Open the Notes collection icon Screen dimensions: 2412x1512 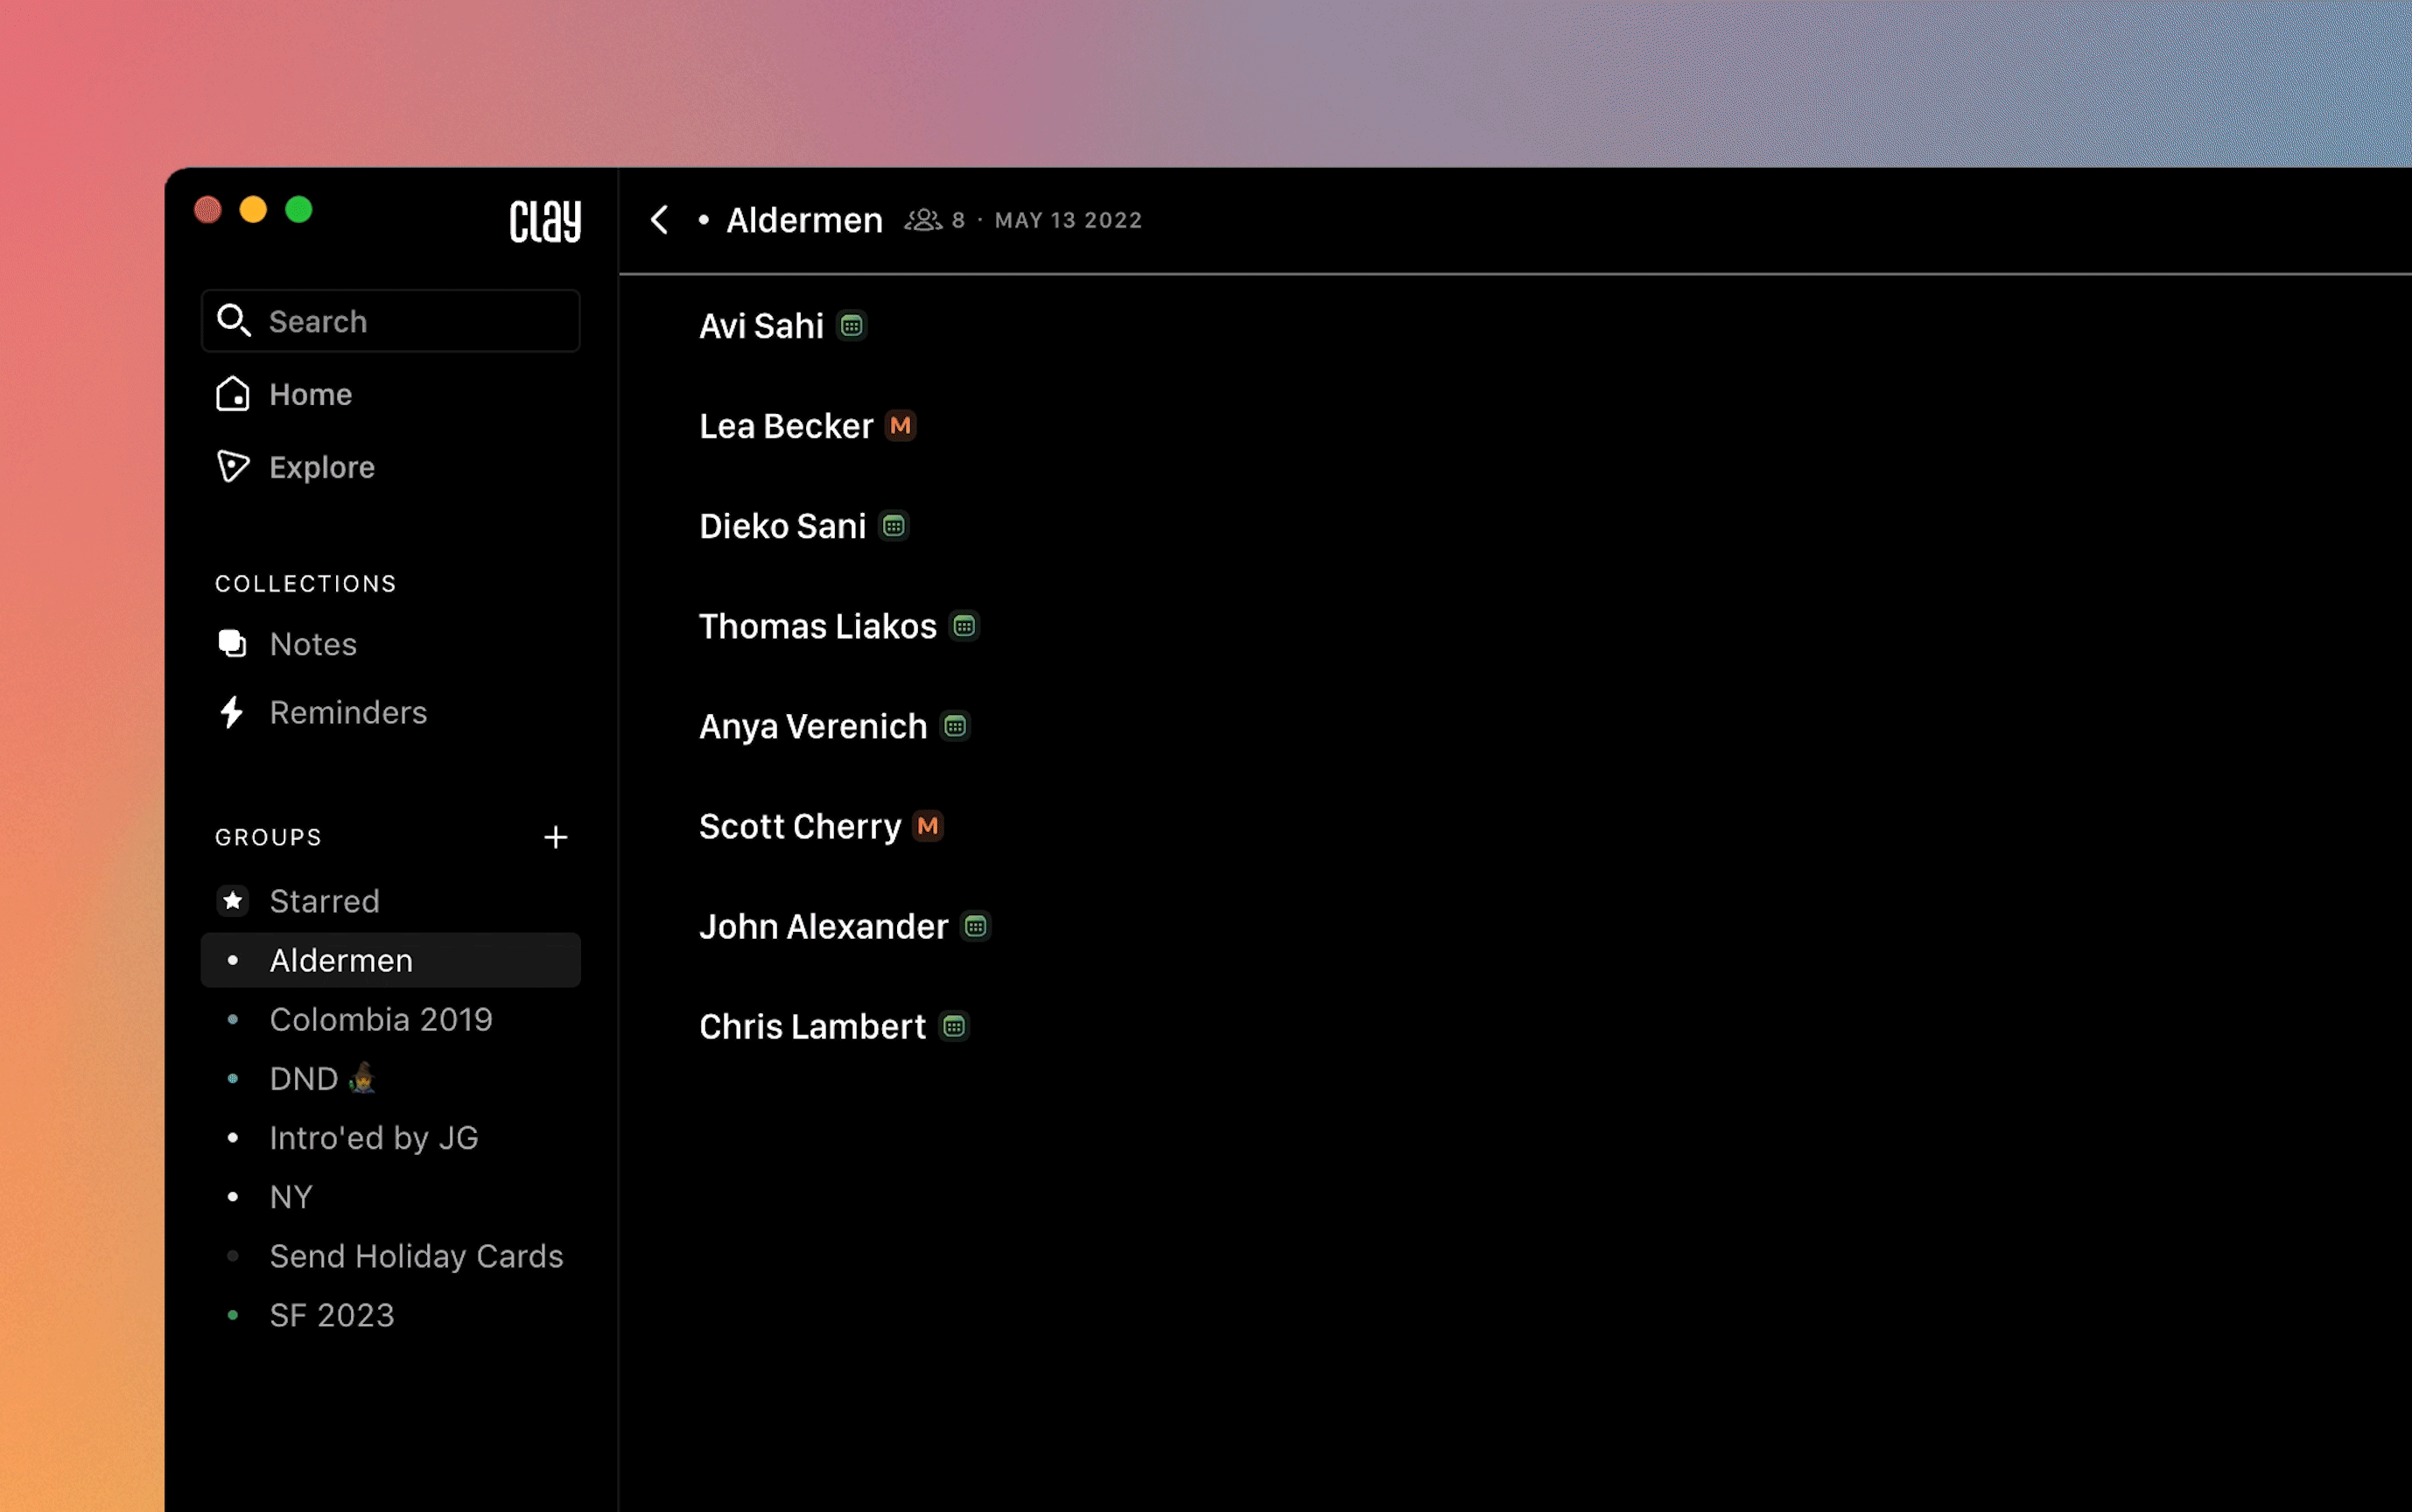[232, 643]
